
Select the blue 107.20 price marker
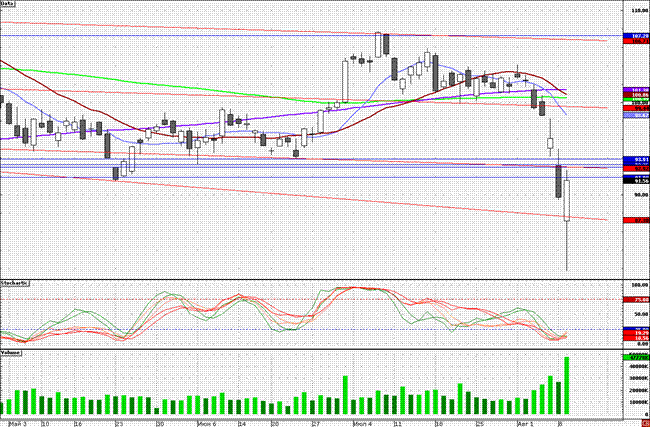(636, 36)
